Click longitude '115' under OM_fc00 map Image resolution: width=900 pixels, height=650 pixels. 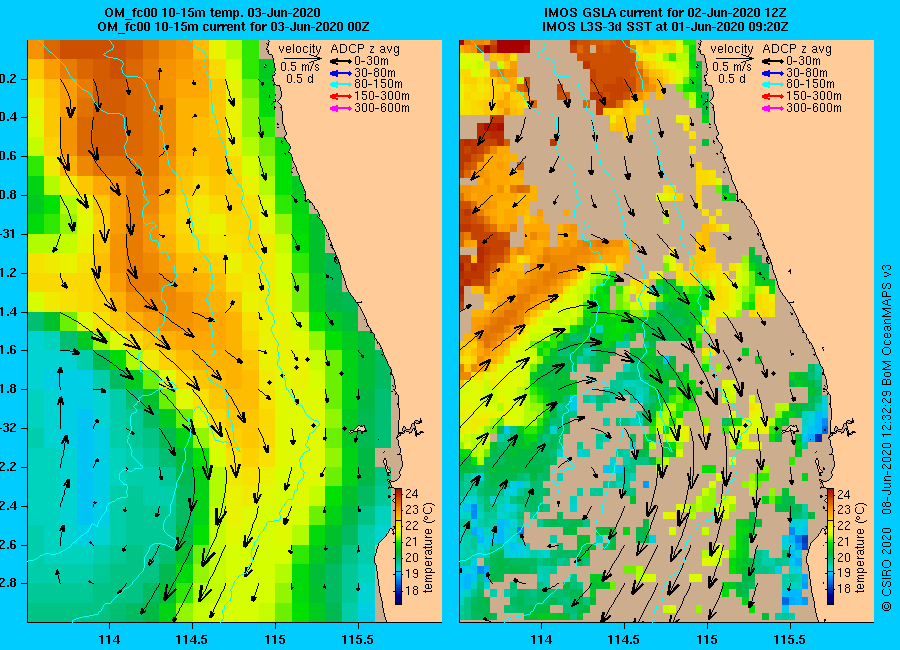coord(275,640)
